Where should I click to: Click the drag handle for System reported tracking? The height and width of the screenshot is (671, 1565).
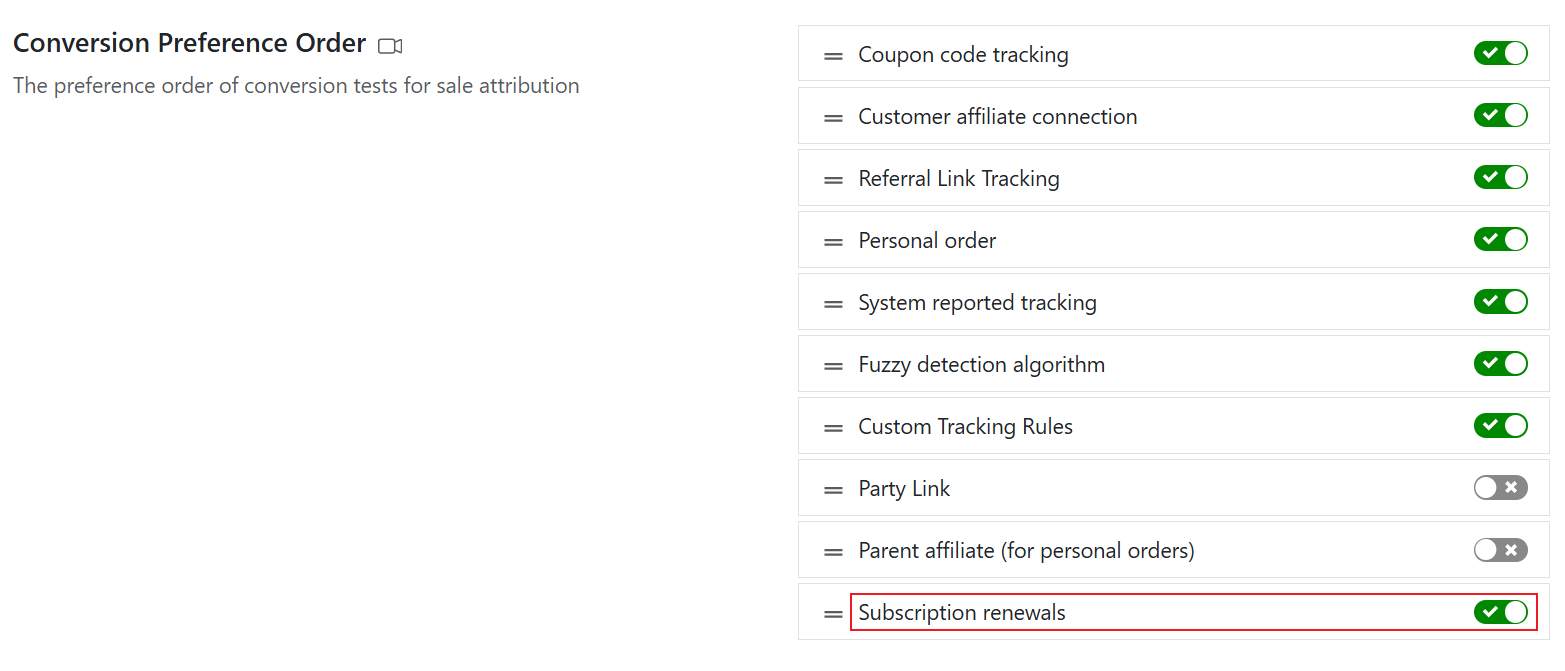(x=833, y=304)
